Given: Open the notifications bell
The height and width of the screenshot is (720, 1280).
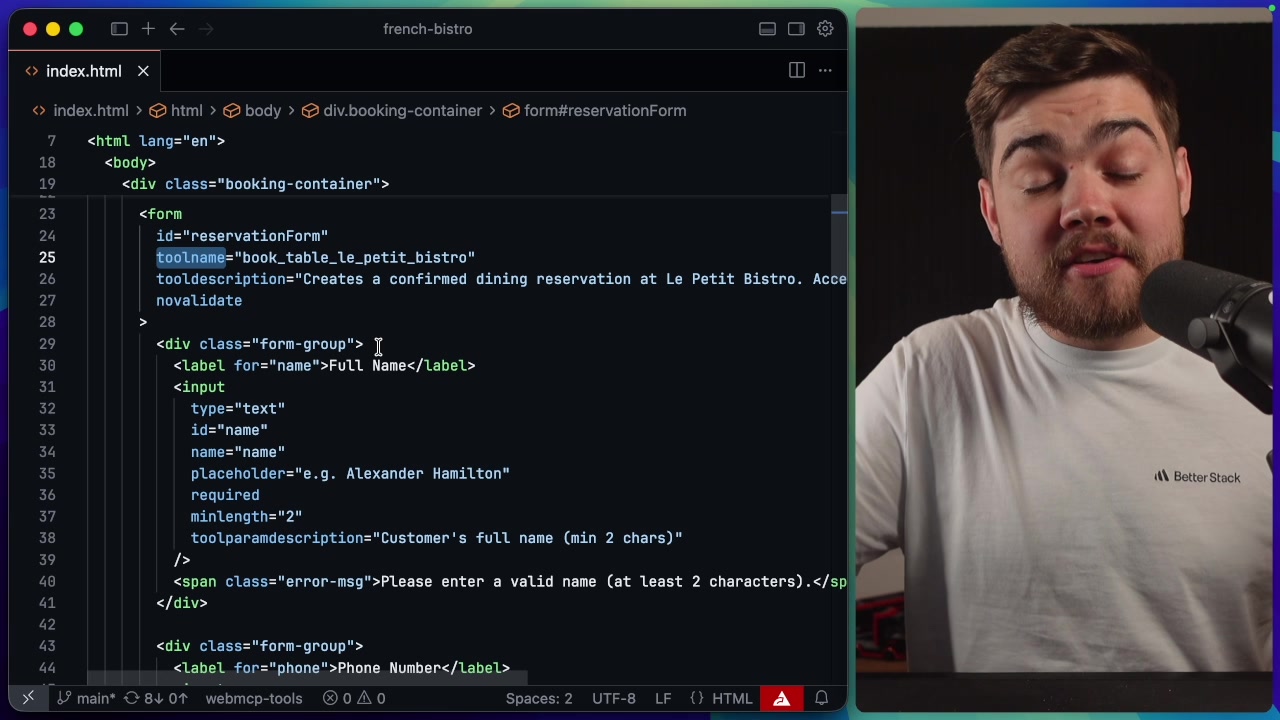Looking at the screenshot, I should tap(821, 699).
